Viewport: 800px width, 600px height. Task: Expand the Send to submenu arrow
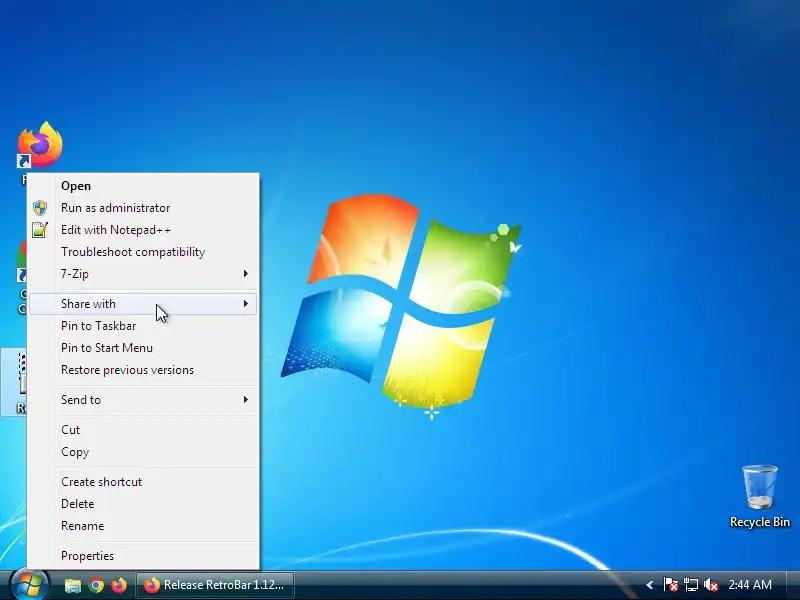pyautogui.click(x=246, y=399)
